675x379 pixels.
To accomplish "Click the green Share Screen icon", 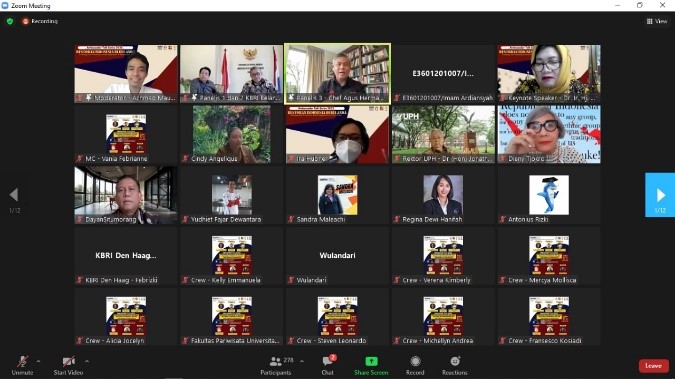I will (371, 361).
